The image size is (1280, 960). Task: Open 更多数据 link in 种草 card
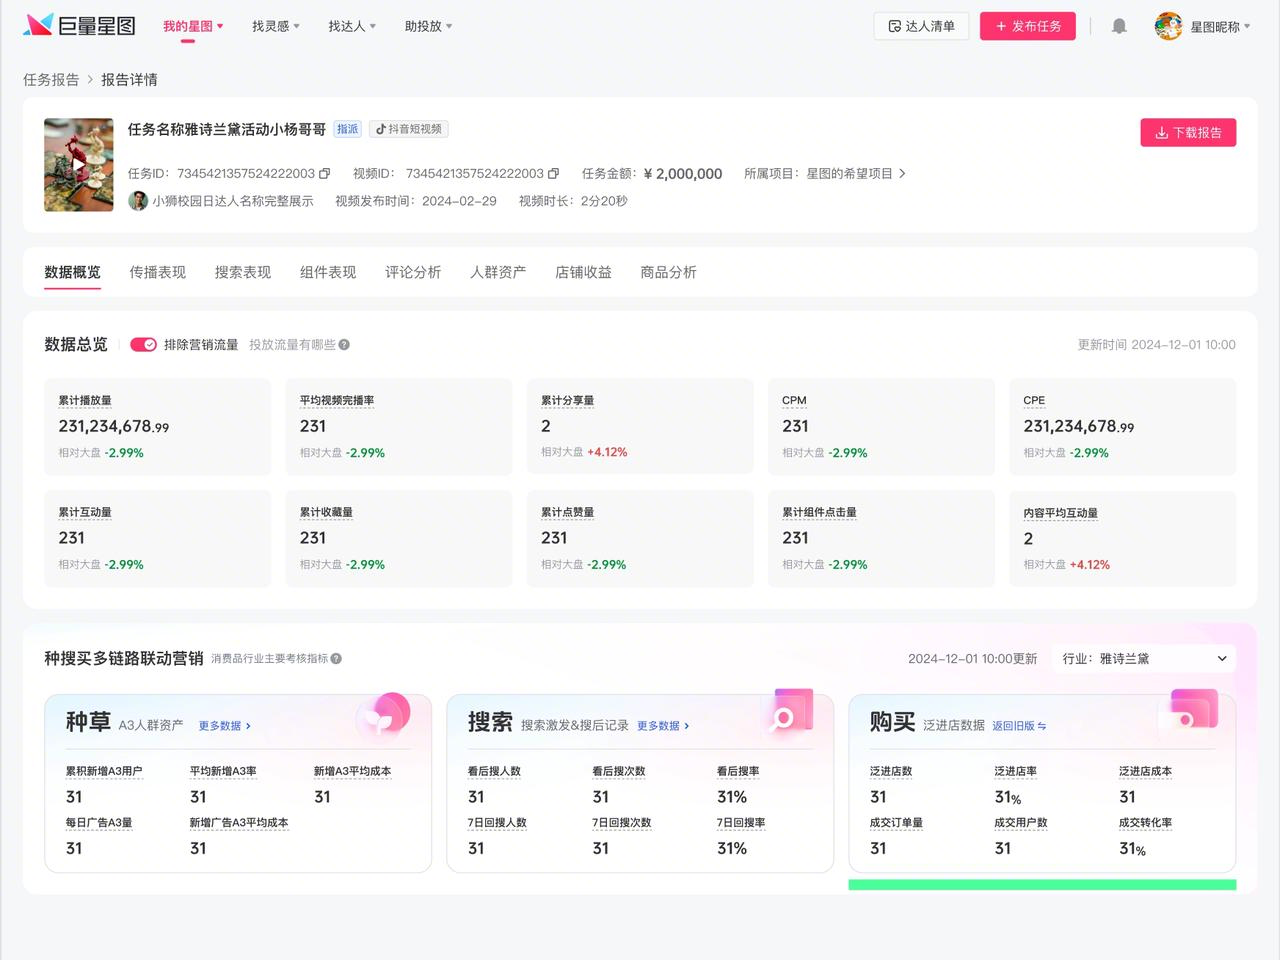224,726
